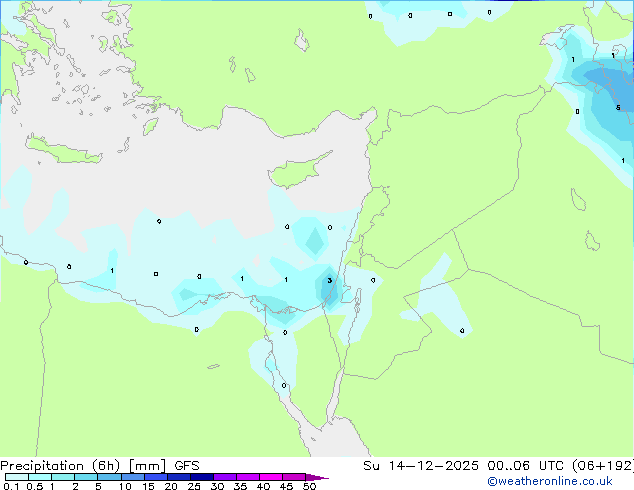Click the legend label 10
Image resolution: width=634 pixels, height=490 pixels.
point(125,486)
